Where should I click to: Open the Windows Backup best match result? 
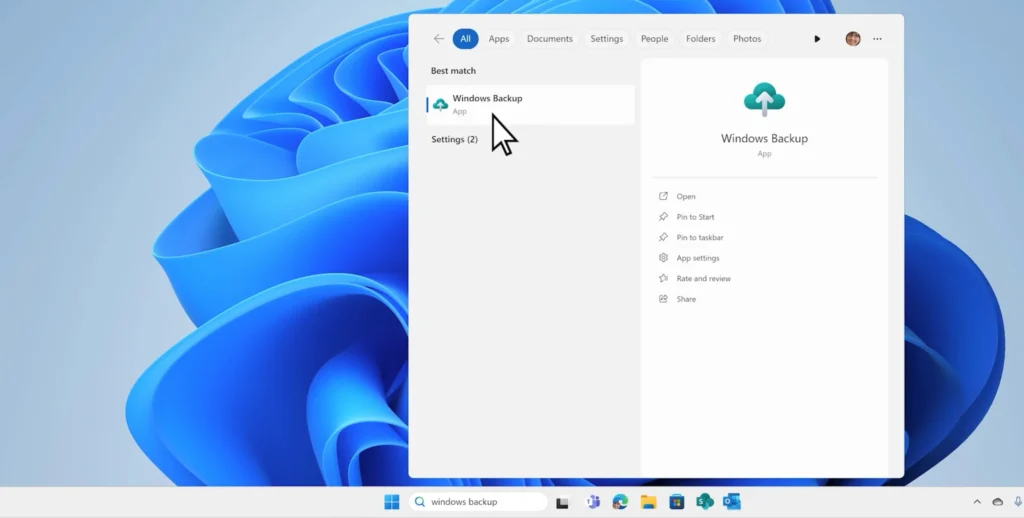point(530,105)
